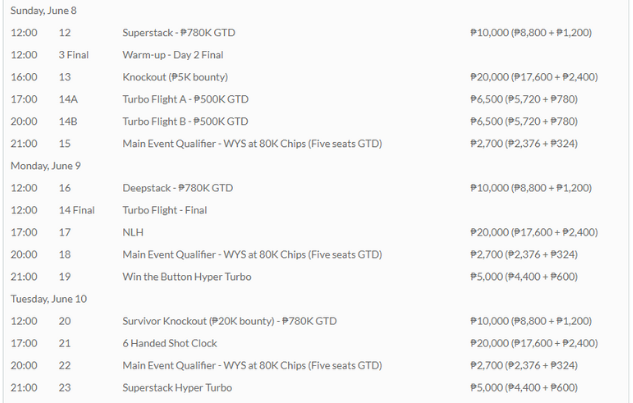This screenshot has width=633, height=403.
Task: Open the Superstack ₱780K GTD event
Action: click(x=178, y=33)
